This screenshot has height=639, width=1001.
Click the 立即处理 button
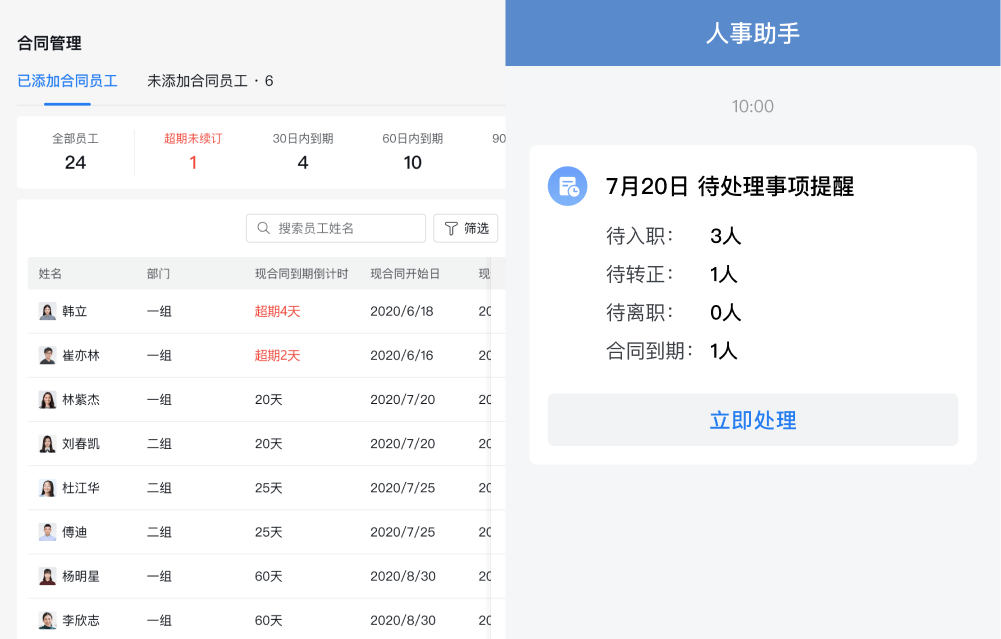tap(753, 420)
